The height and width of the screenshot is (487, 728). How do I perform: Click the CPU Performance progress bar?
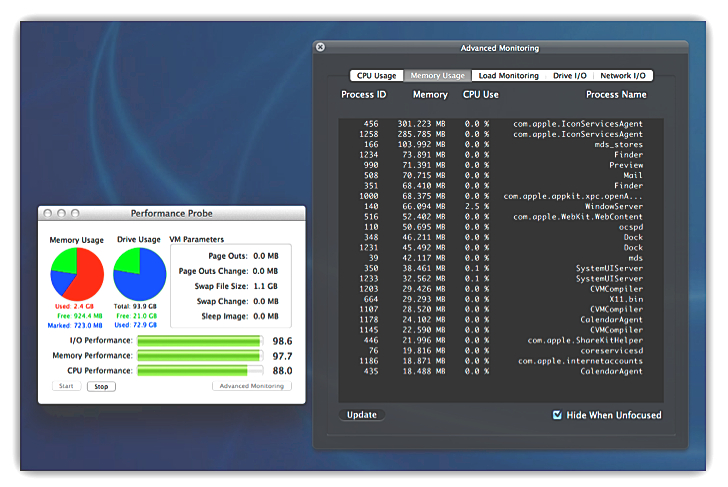[200, 371]
